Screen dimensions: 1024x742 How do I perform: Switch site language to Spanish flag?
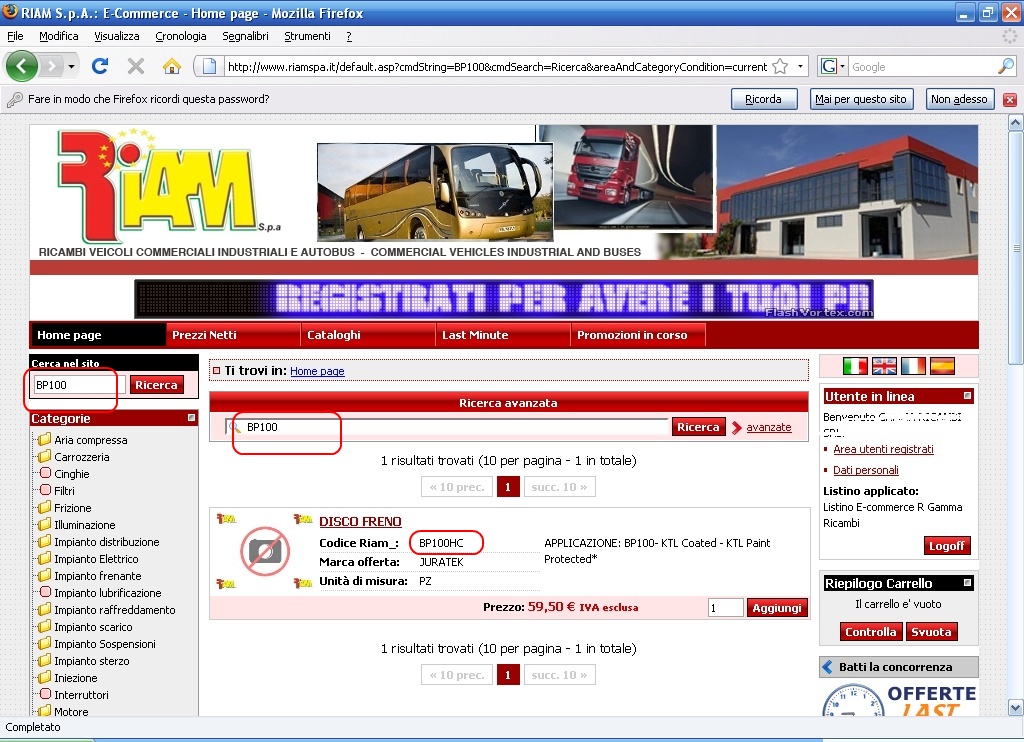click(942, 366)
